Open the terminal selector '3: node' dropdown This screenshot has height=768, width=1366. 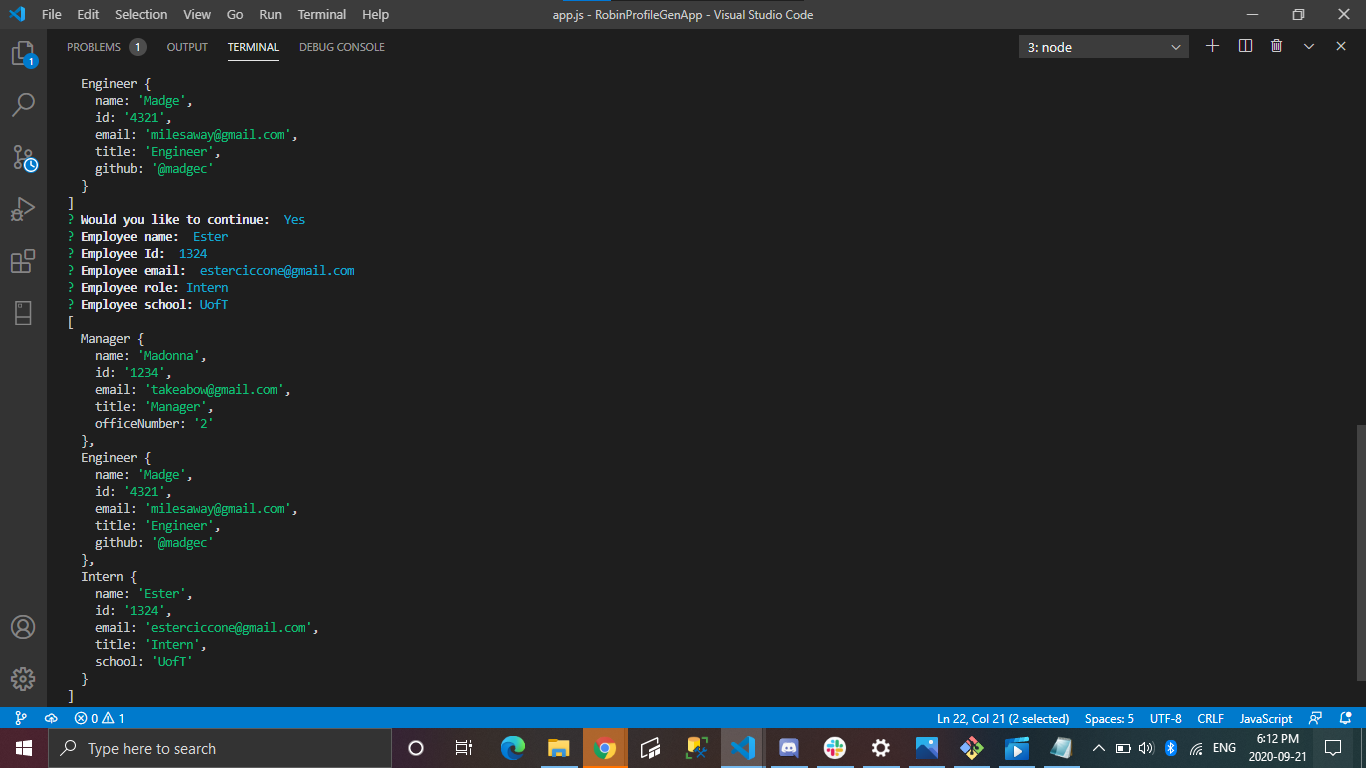tap(1104, 47)
